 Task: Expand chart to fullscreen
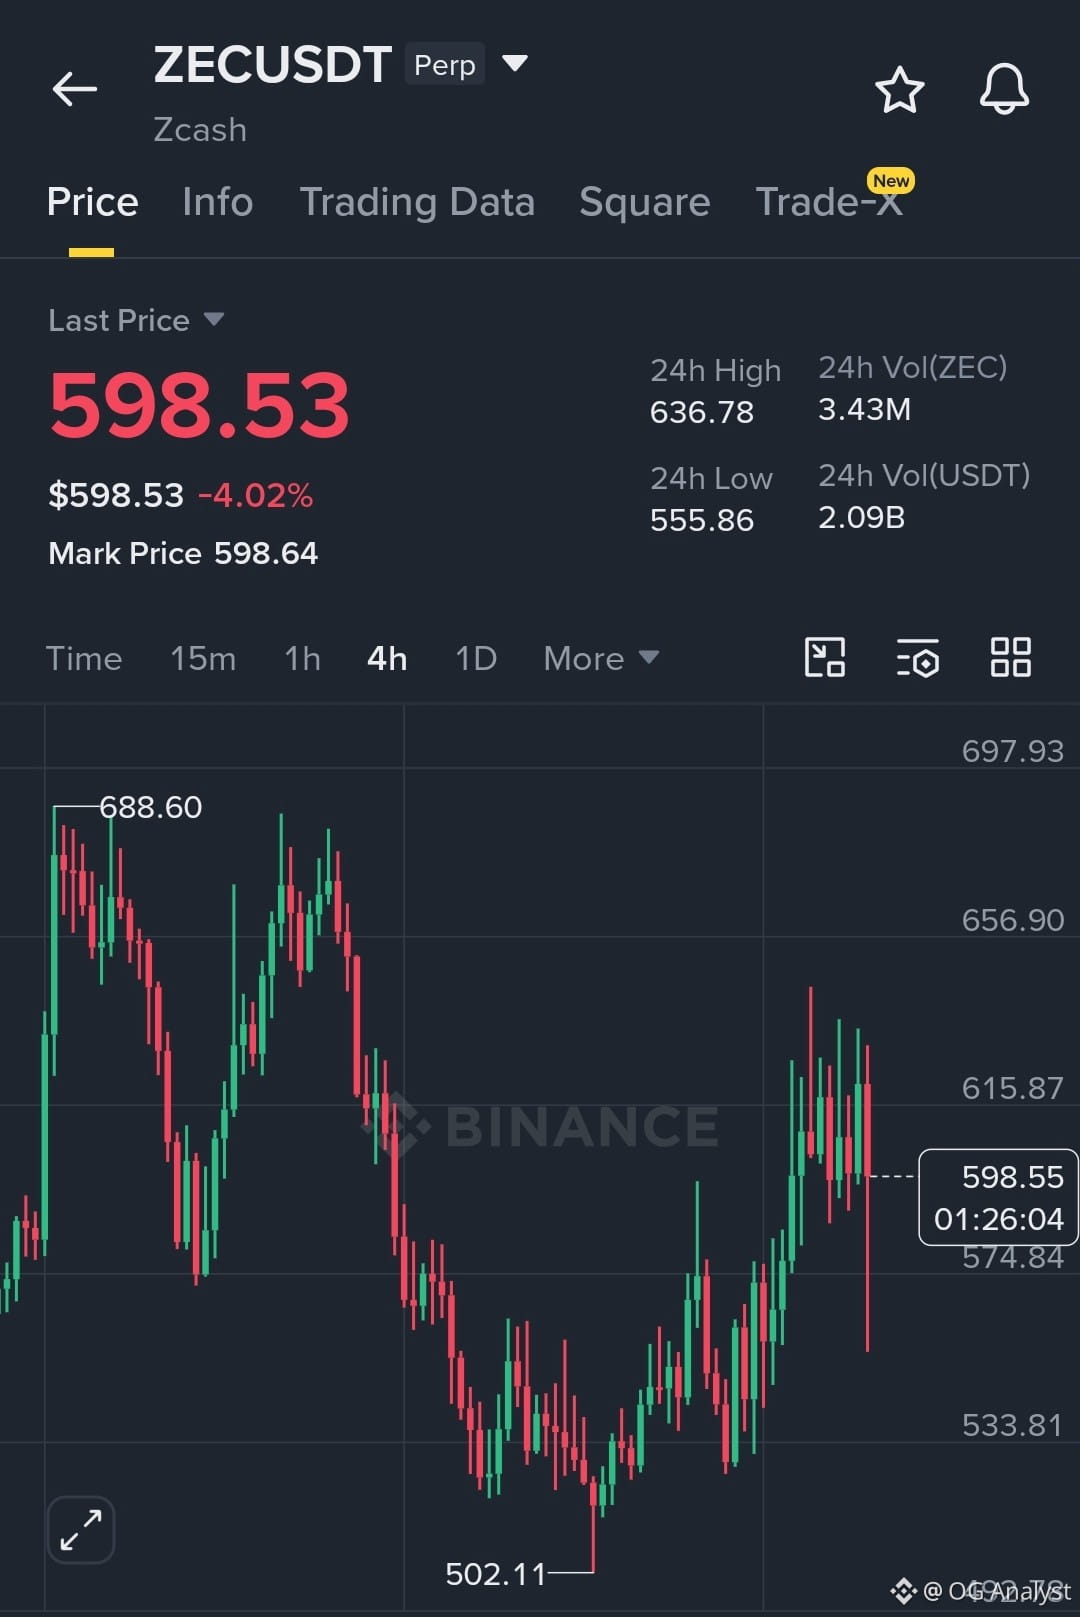tap(81, 1530)
